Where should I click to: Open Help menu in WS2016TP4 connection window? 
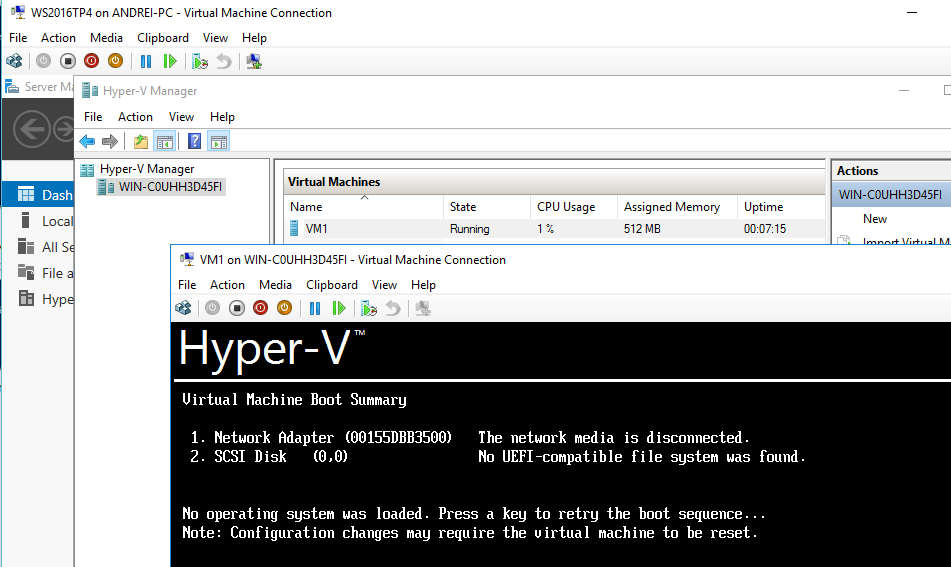click(x=254, y=38)
